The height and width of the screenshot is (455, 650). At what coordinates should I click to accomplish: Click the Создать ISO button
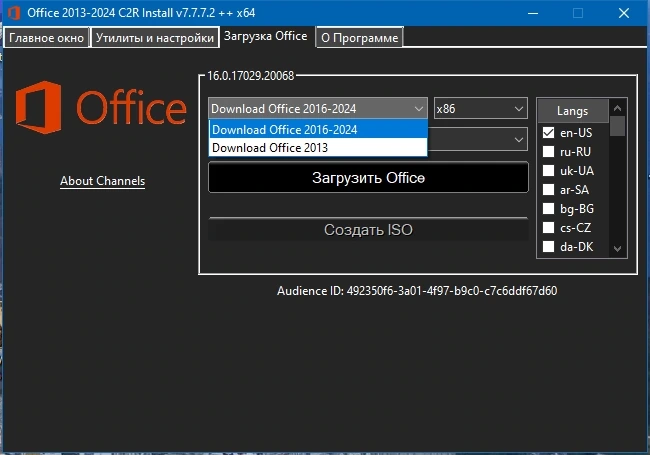pyautogui.click(x=368, y=229)
